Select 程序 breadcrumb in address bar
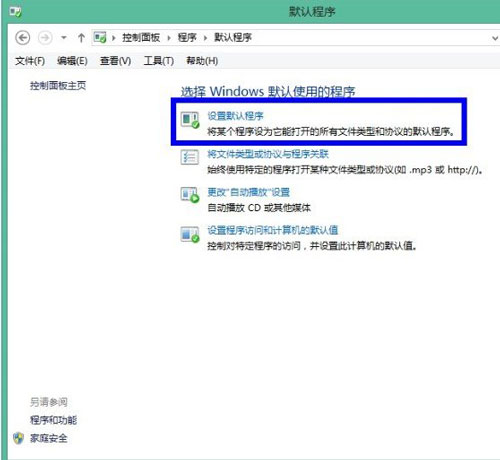Viewport: 500px width, 460px height. point(187,37)
